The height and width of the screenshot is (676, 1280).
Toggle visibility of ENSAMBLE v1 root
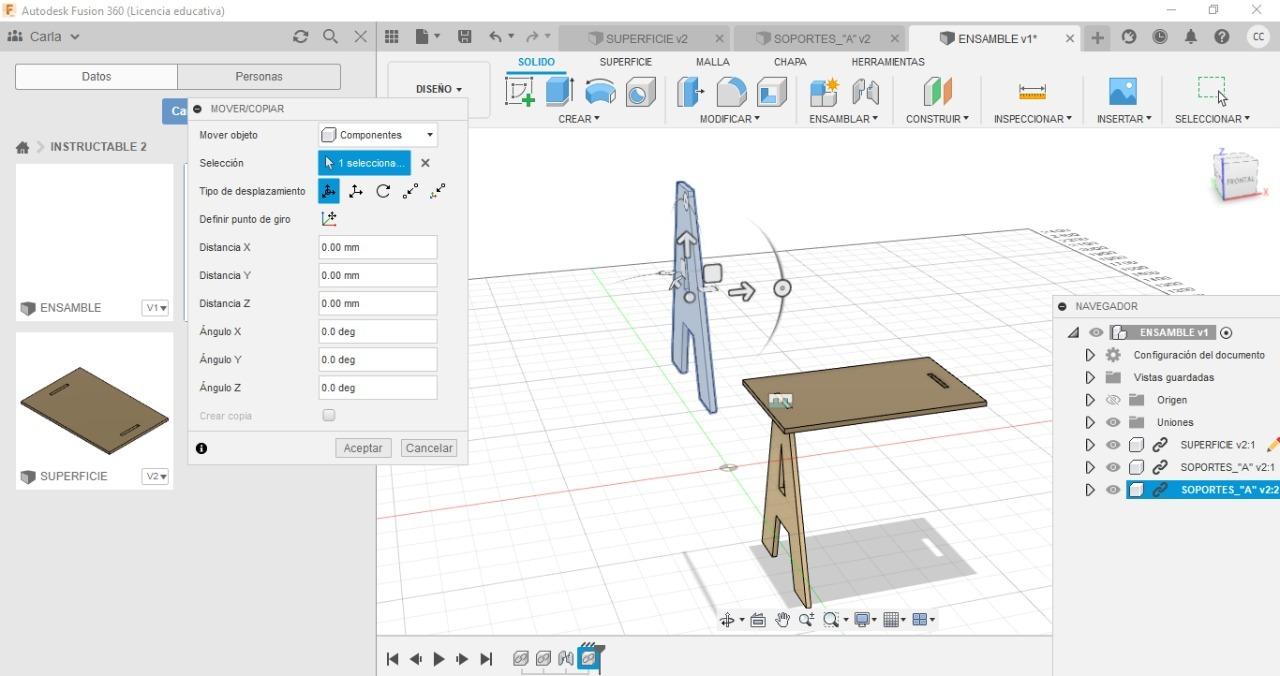(1097, 333)
